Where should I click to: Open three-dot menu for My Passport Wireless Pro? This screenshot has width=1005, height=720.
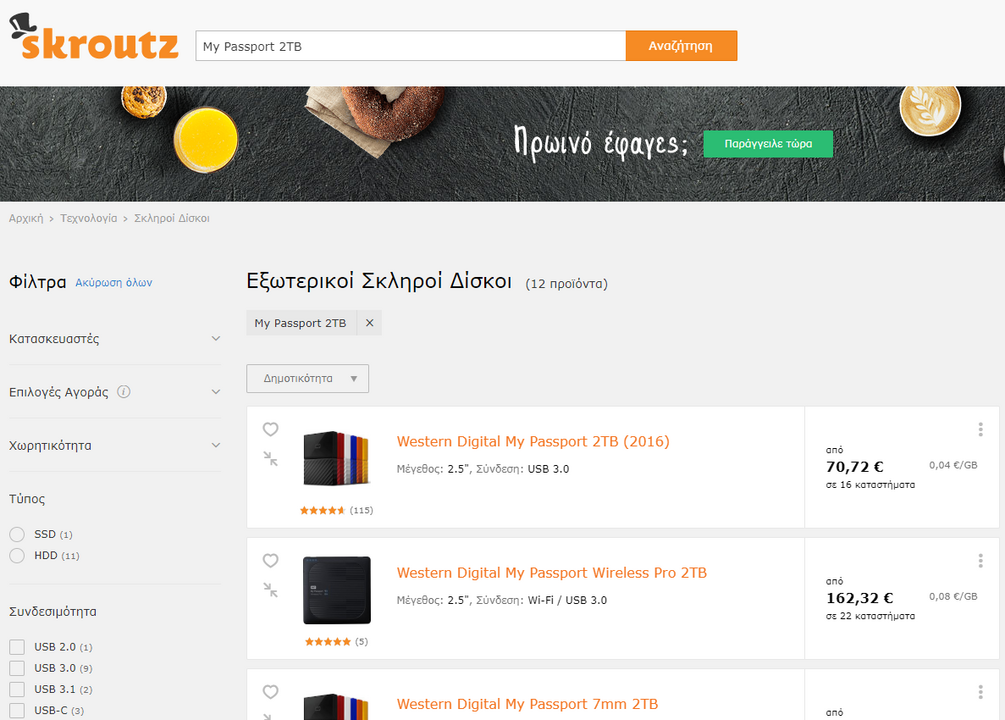980,561
